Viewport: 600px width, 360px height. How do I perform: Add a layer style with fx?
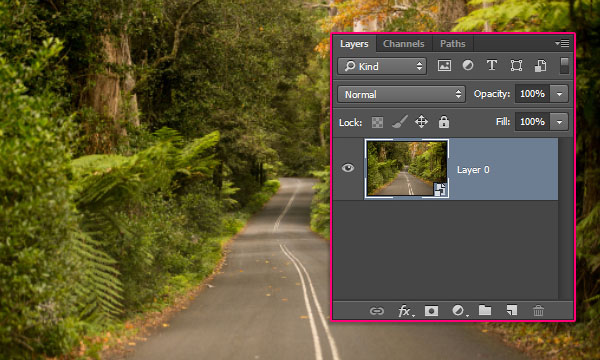click(x=405, y=311)
